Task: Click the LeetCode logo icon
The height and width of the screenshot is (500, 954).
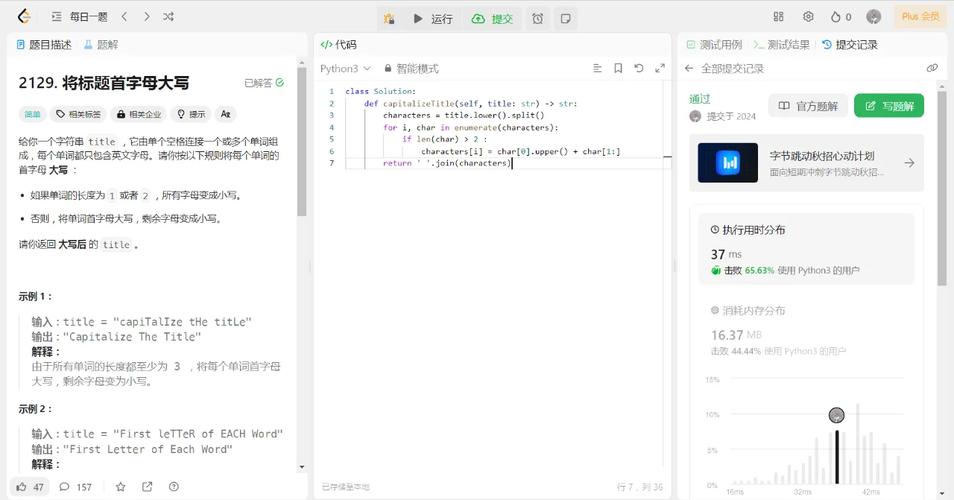Action: tap(24, 16)
